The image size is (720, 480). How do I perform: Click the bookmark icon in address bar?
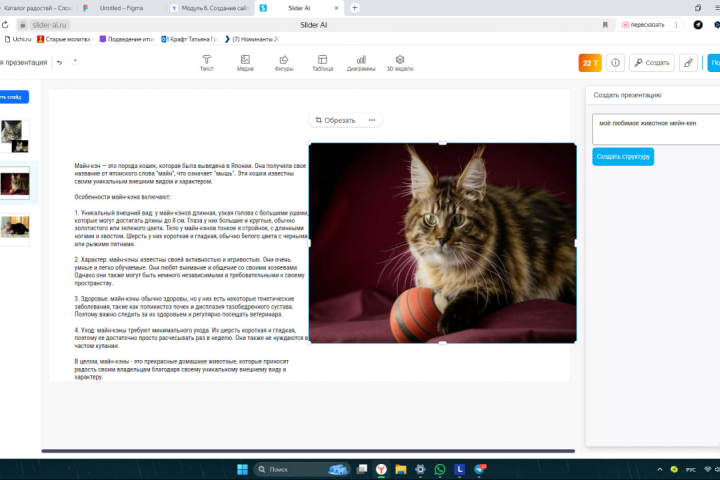coord(605,25)
